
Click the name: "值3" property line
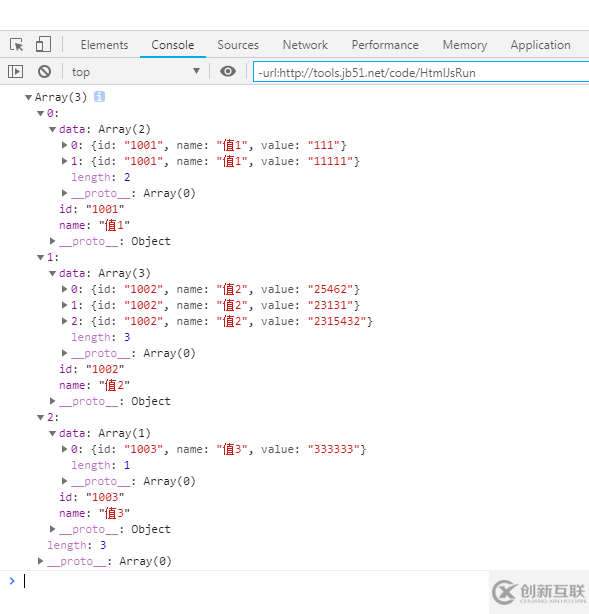pos(94,513)
